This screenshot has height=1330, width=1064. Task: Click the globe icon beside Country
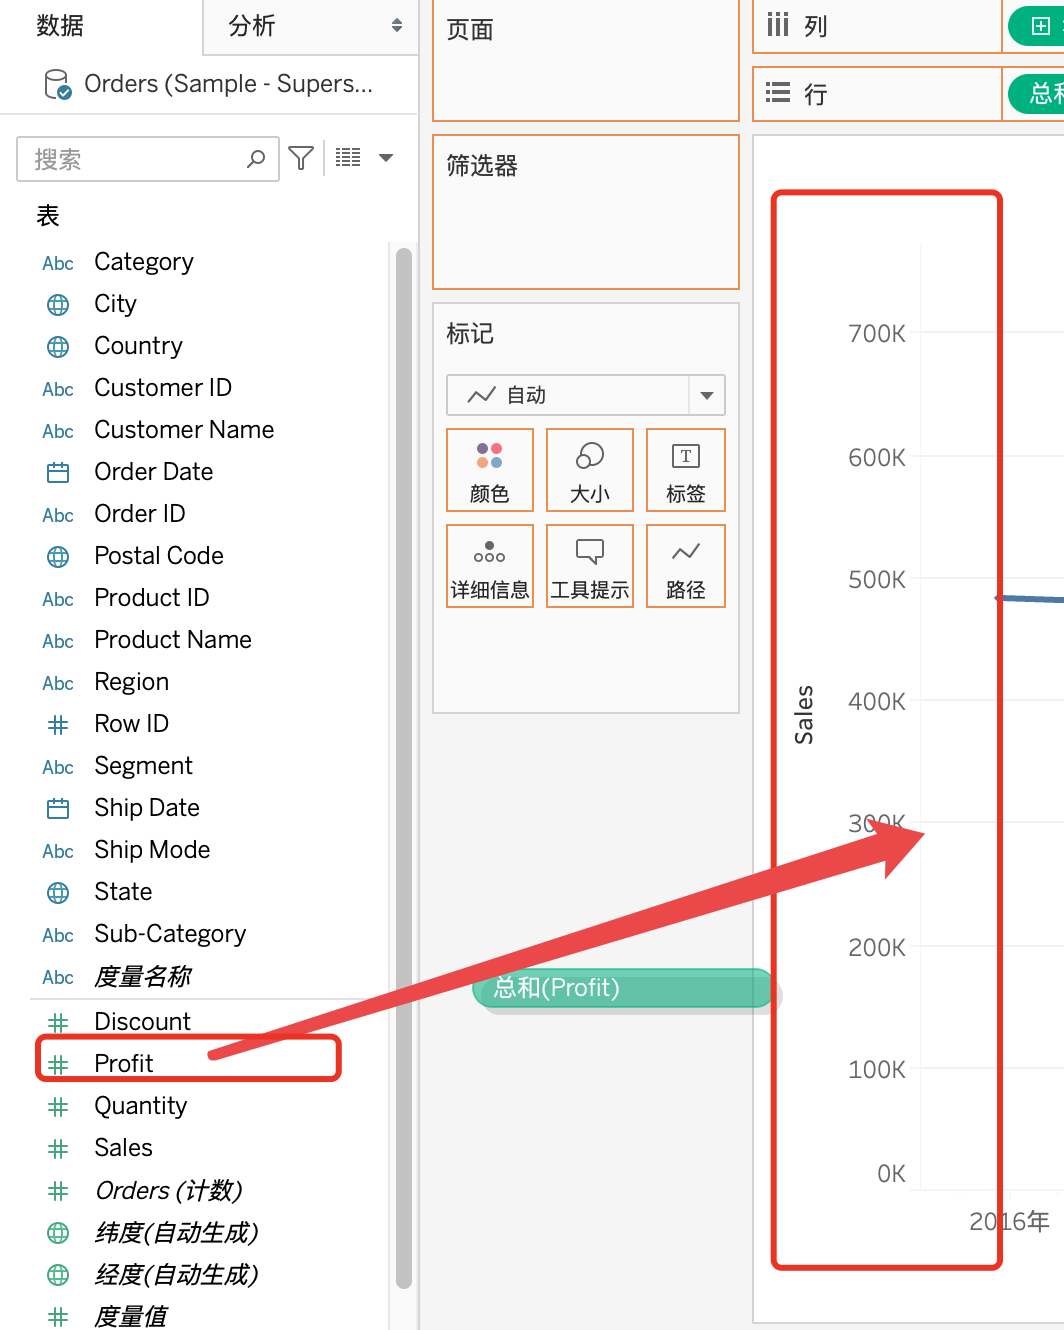click(x=59, y=346)
